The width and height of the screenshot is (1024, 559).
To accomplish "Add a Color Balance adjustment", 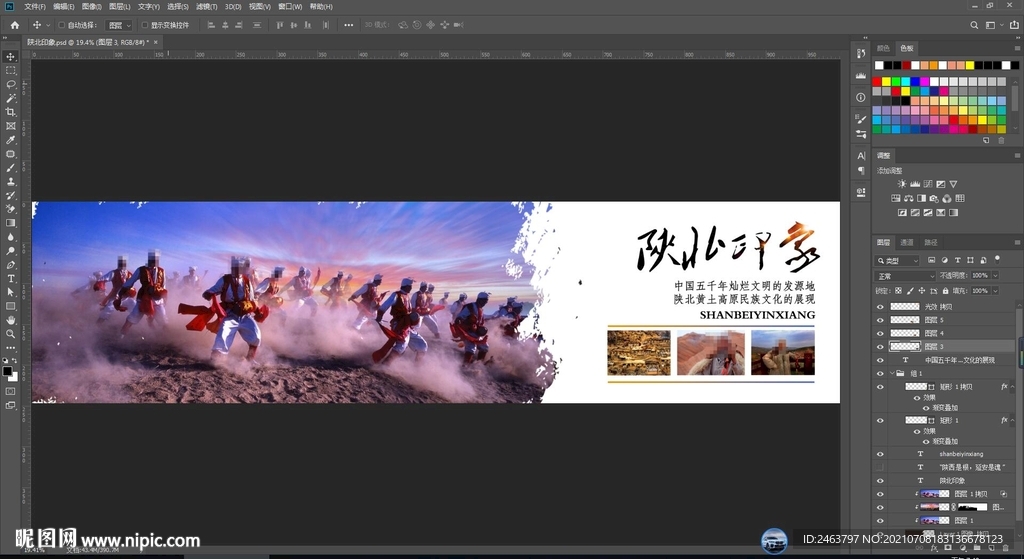I will pyautogui.click(x=908, y=199).
